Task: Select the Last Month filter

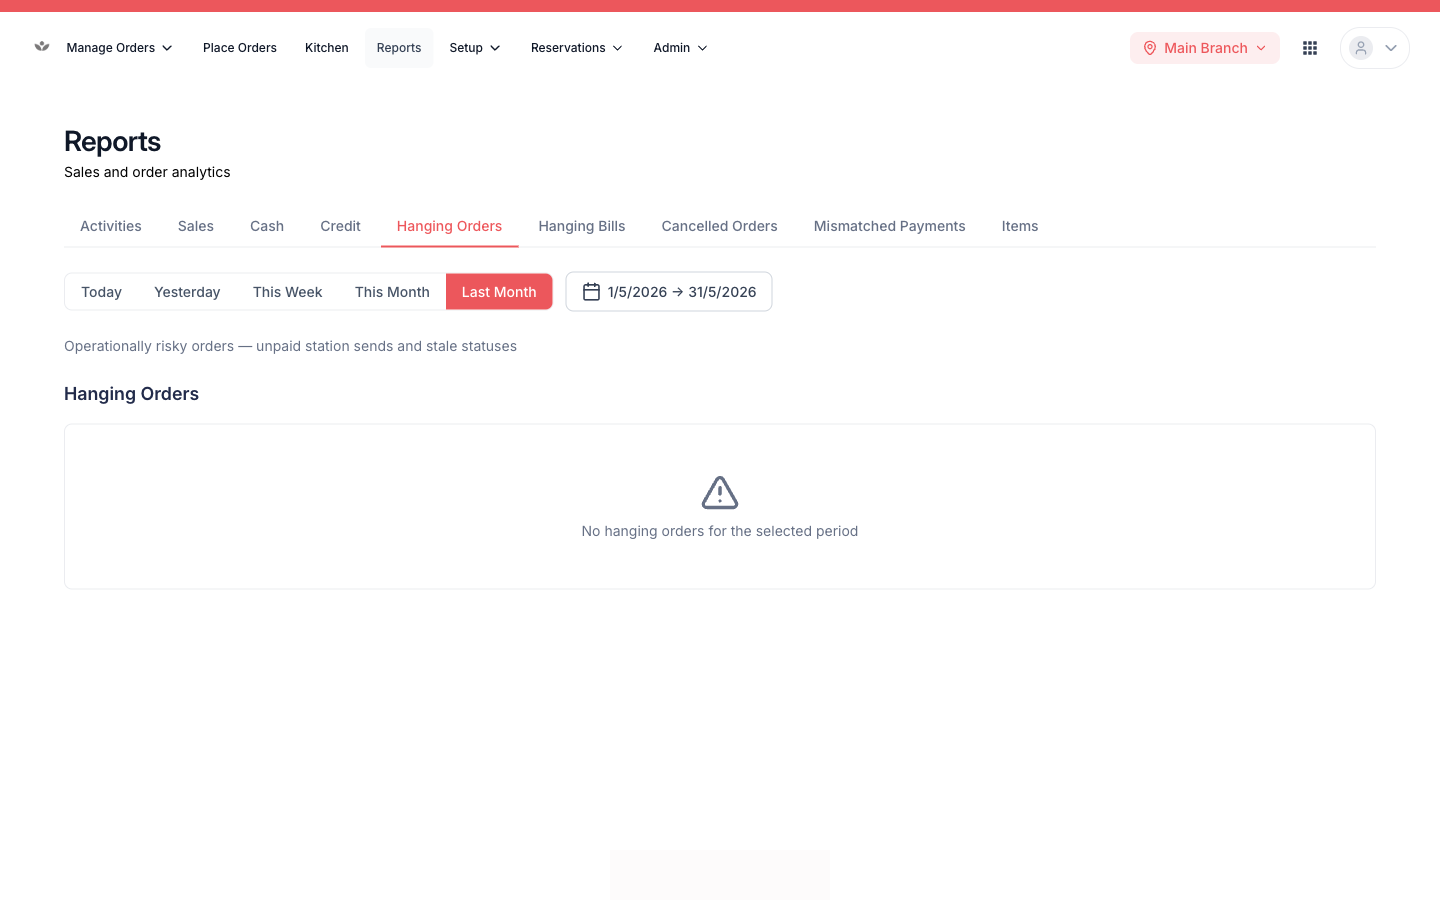Action: pyautogui.click(x=499, y=292)
